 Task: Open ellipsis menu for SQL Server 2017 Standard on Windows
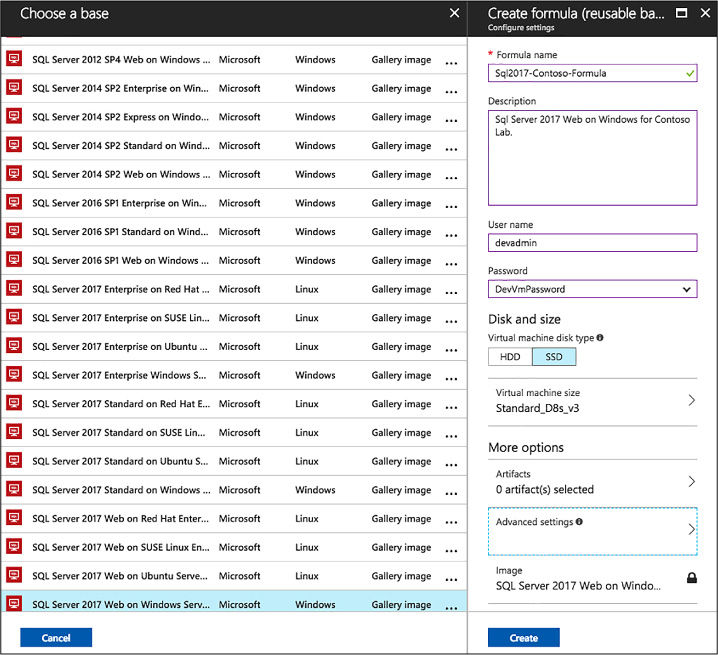[451, 494]
